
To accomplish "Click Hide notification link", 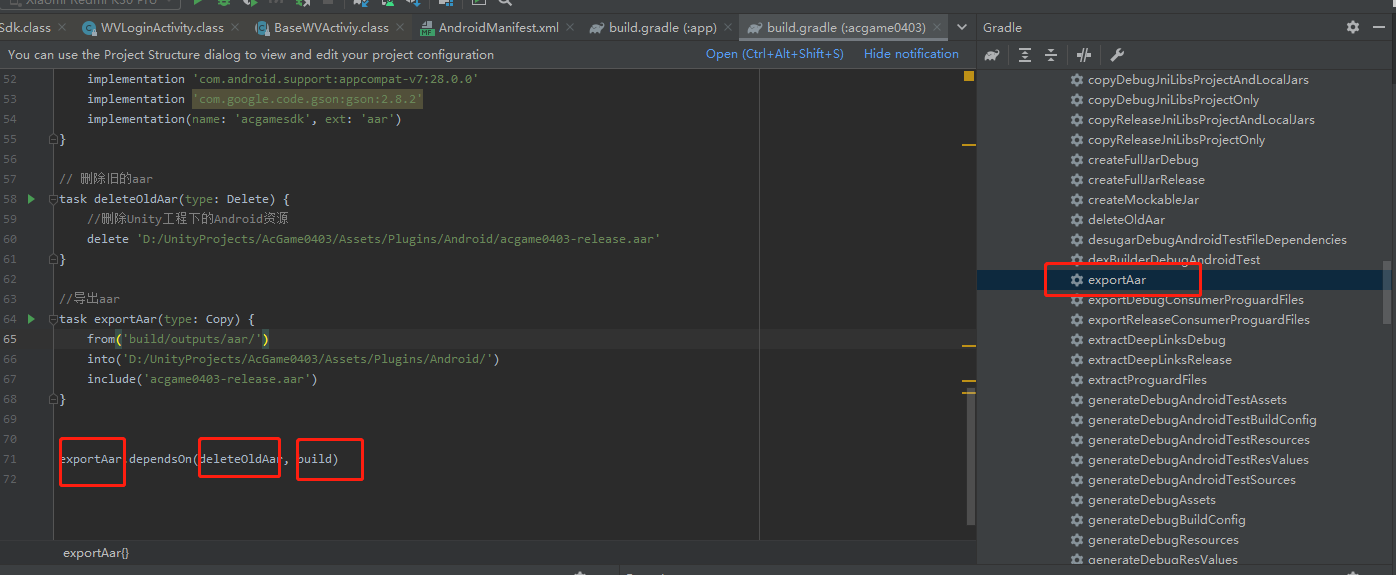I will [x=911, y=54].
